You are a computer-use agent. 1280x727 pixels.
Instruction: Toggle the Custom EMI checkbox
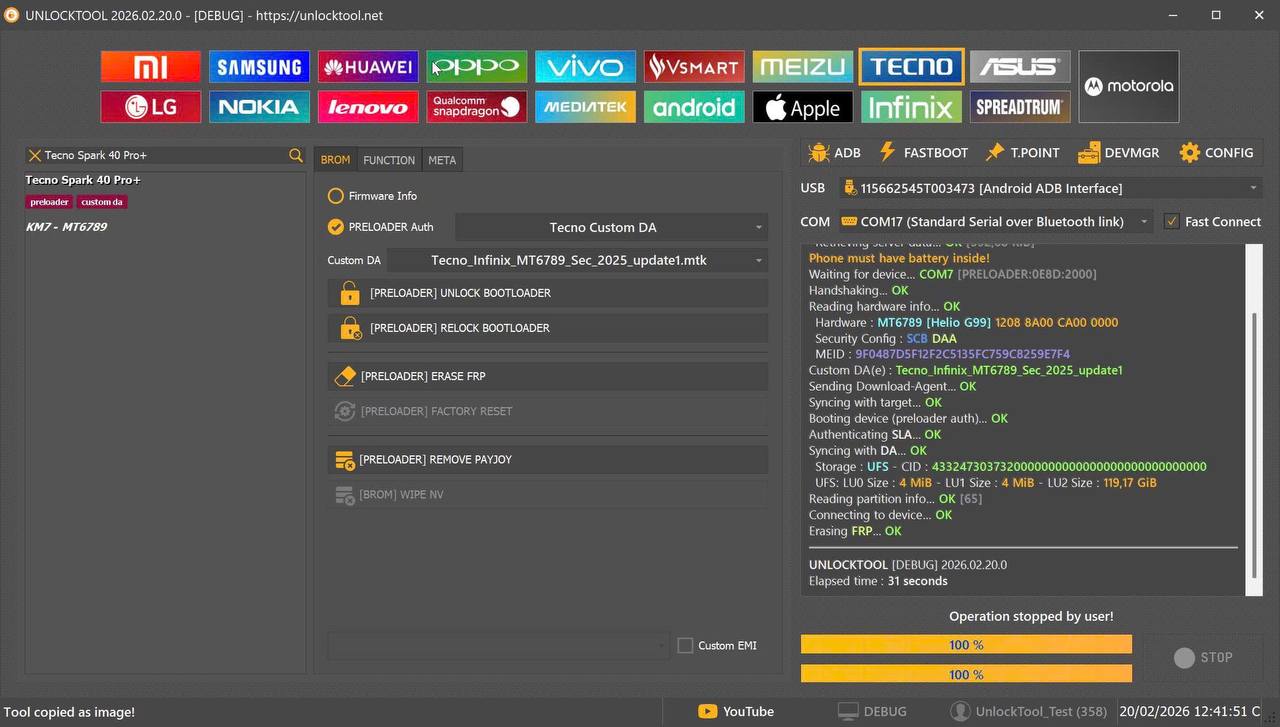685,645
